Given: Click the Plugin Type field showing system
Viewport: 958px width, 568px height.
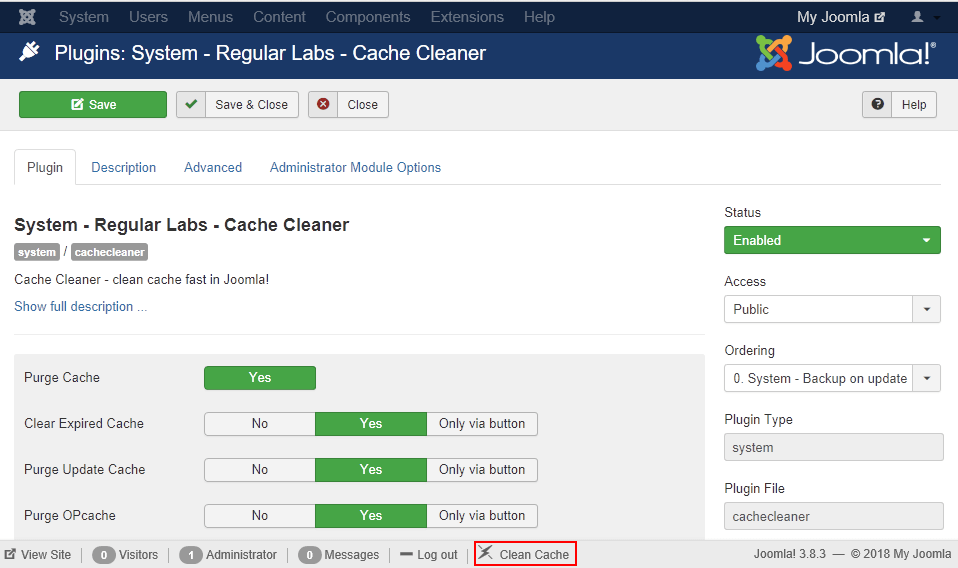Looking at the screenshot, I should point(834,447).
